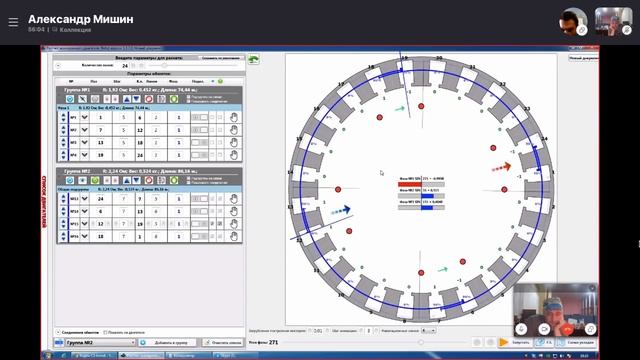Toggle the switch in the row starting 6
The image size is (640, 360).
tap(200, 211)
